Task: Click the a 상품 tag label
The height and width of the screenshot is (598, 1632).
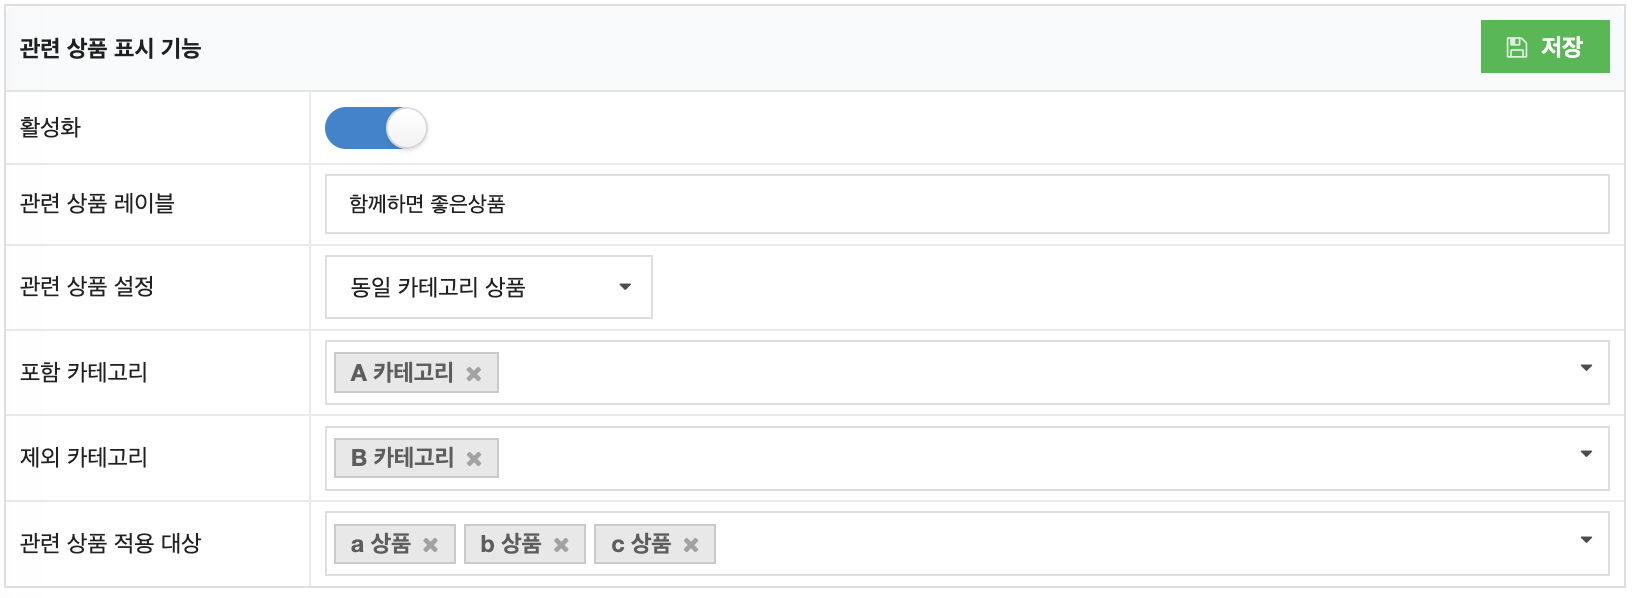Action: 381,544
